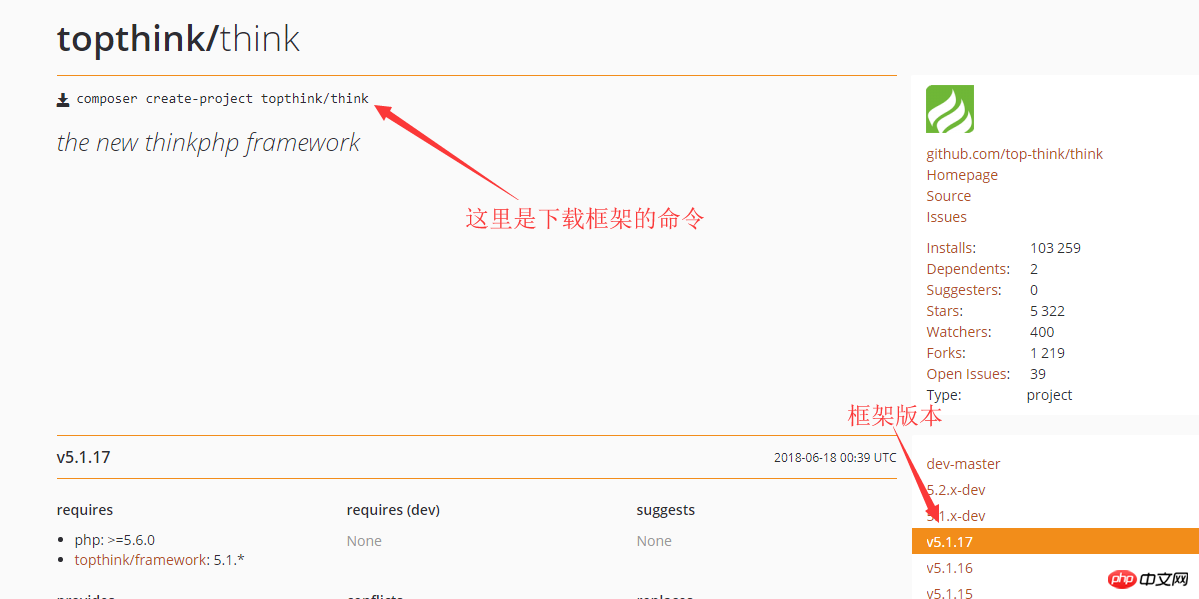Click the installs count 103 259
Screen dimensions: 1199x599
1055,248
